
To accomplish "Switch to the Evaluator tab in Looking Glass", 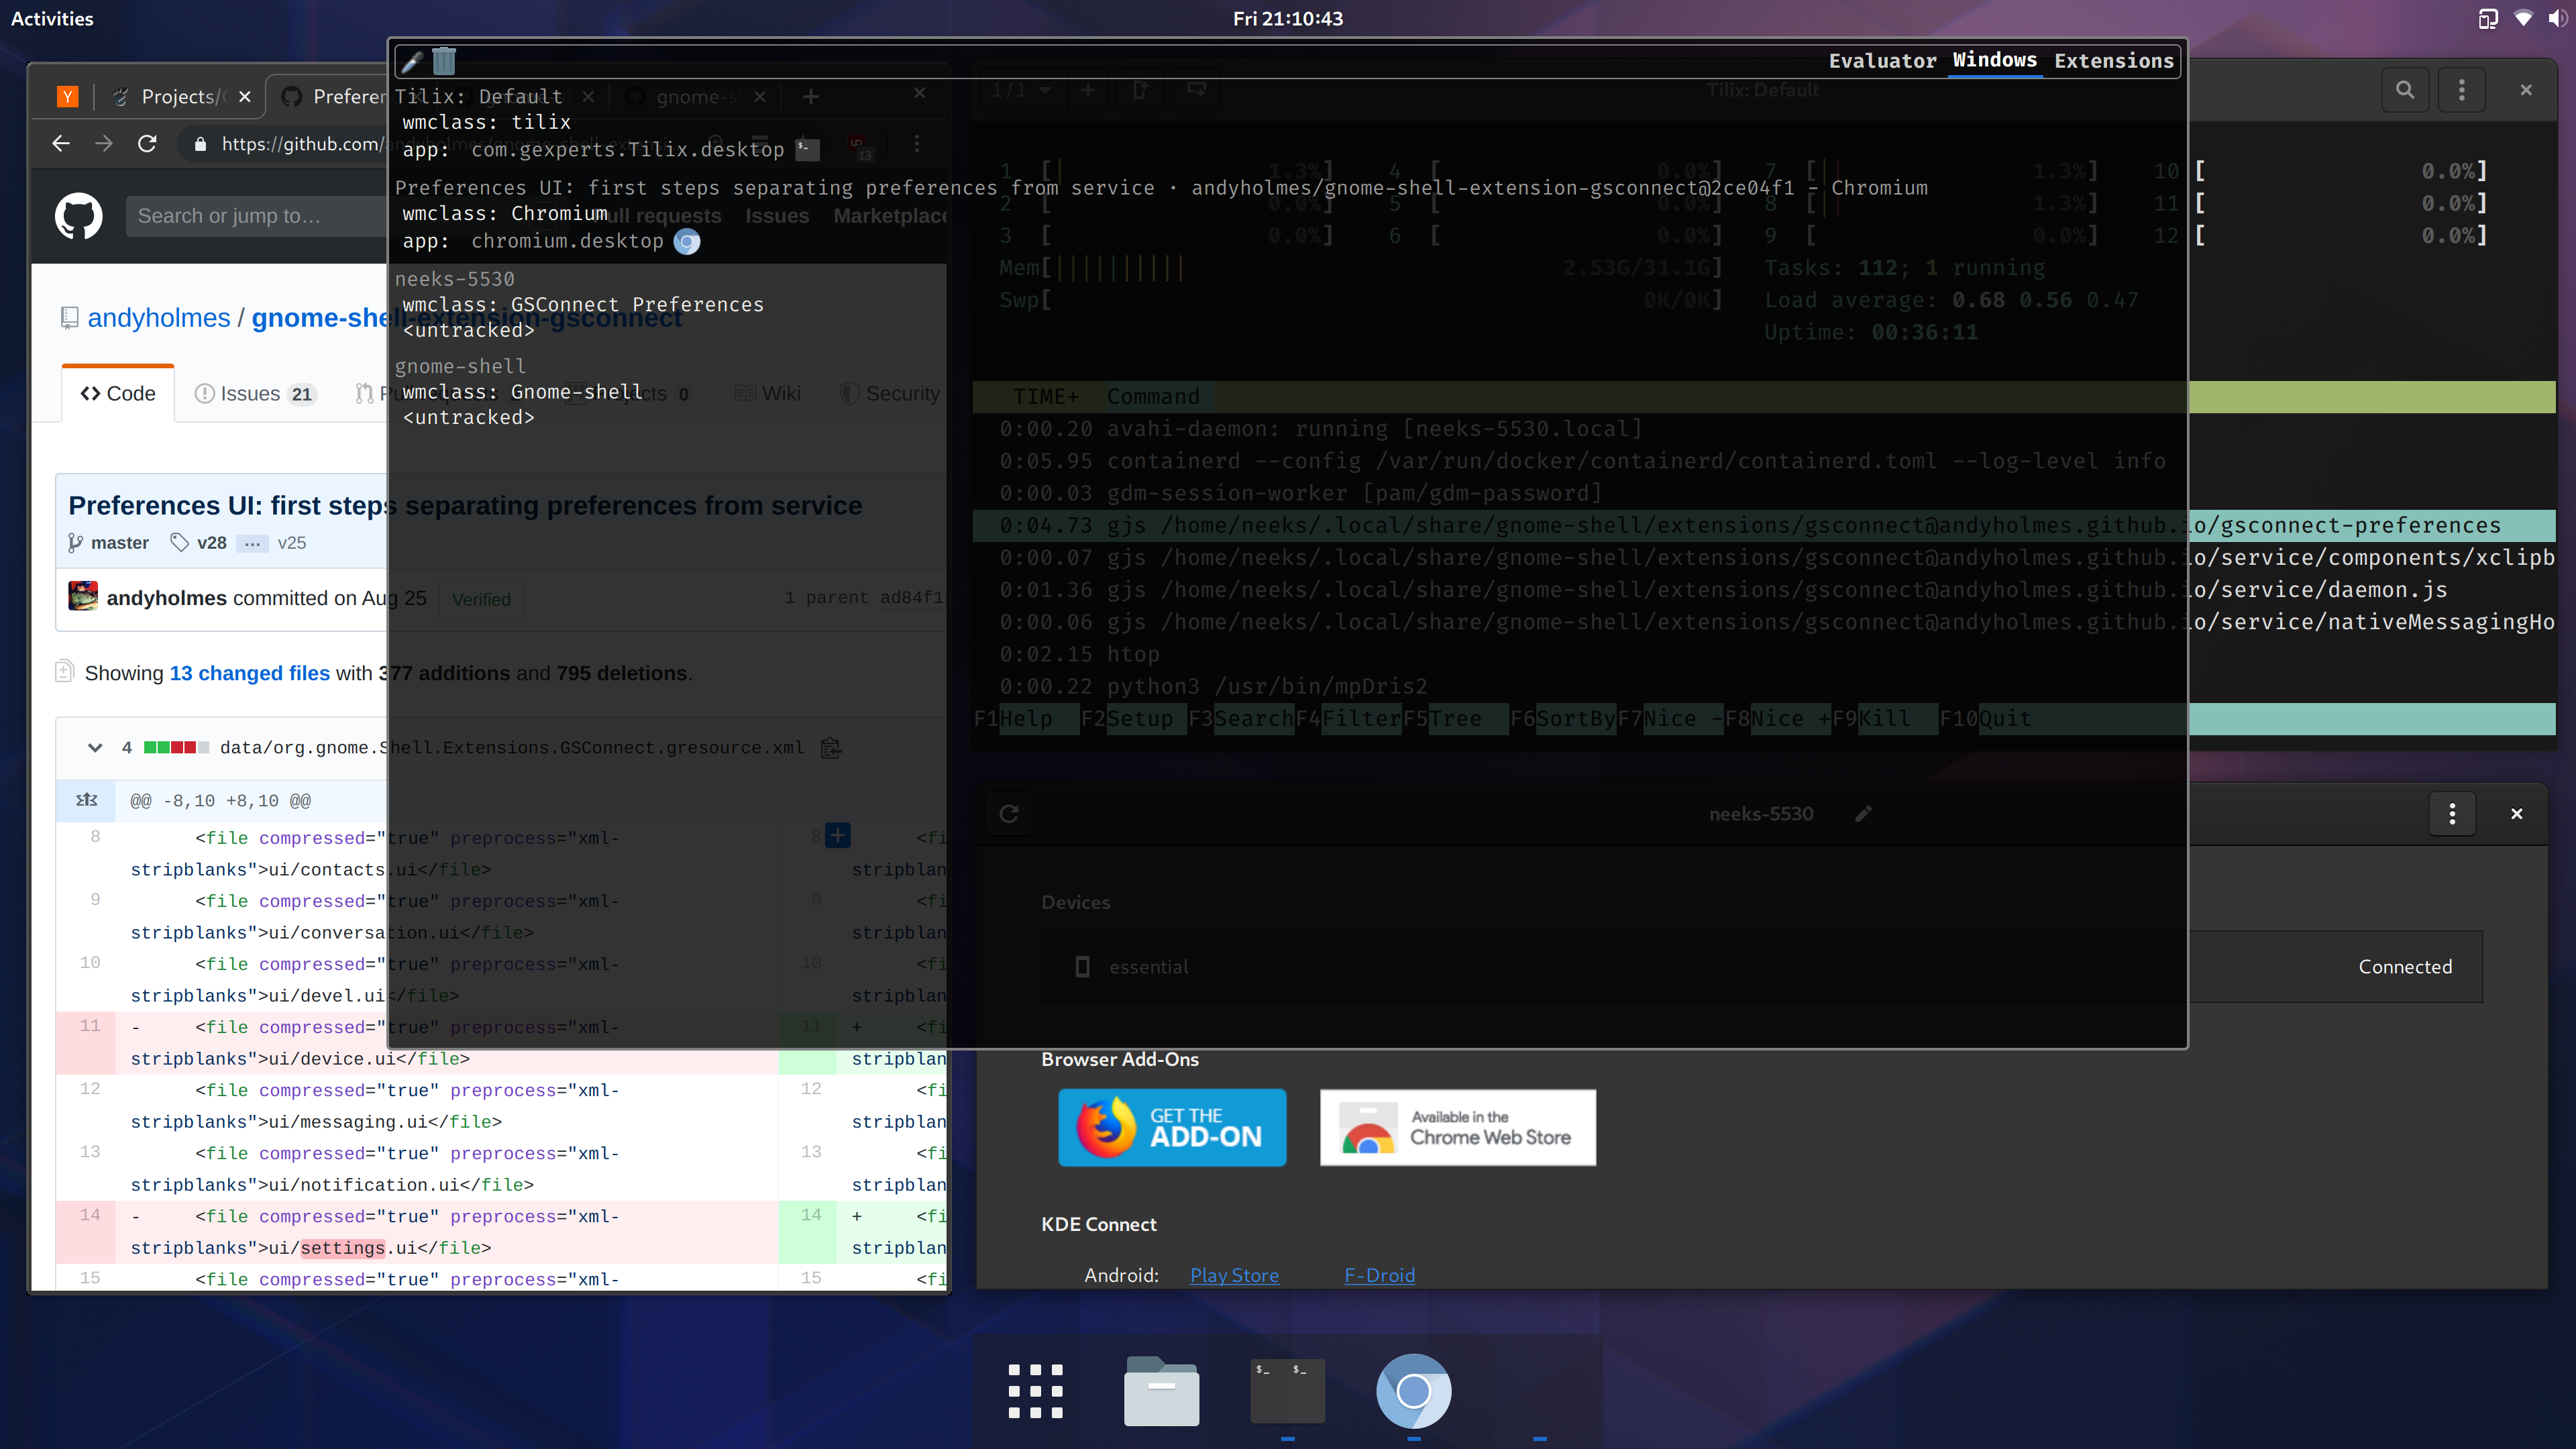I will [x=1882, y=61].
